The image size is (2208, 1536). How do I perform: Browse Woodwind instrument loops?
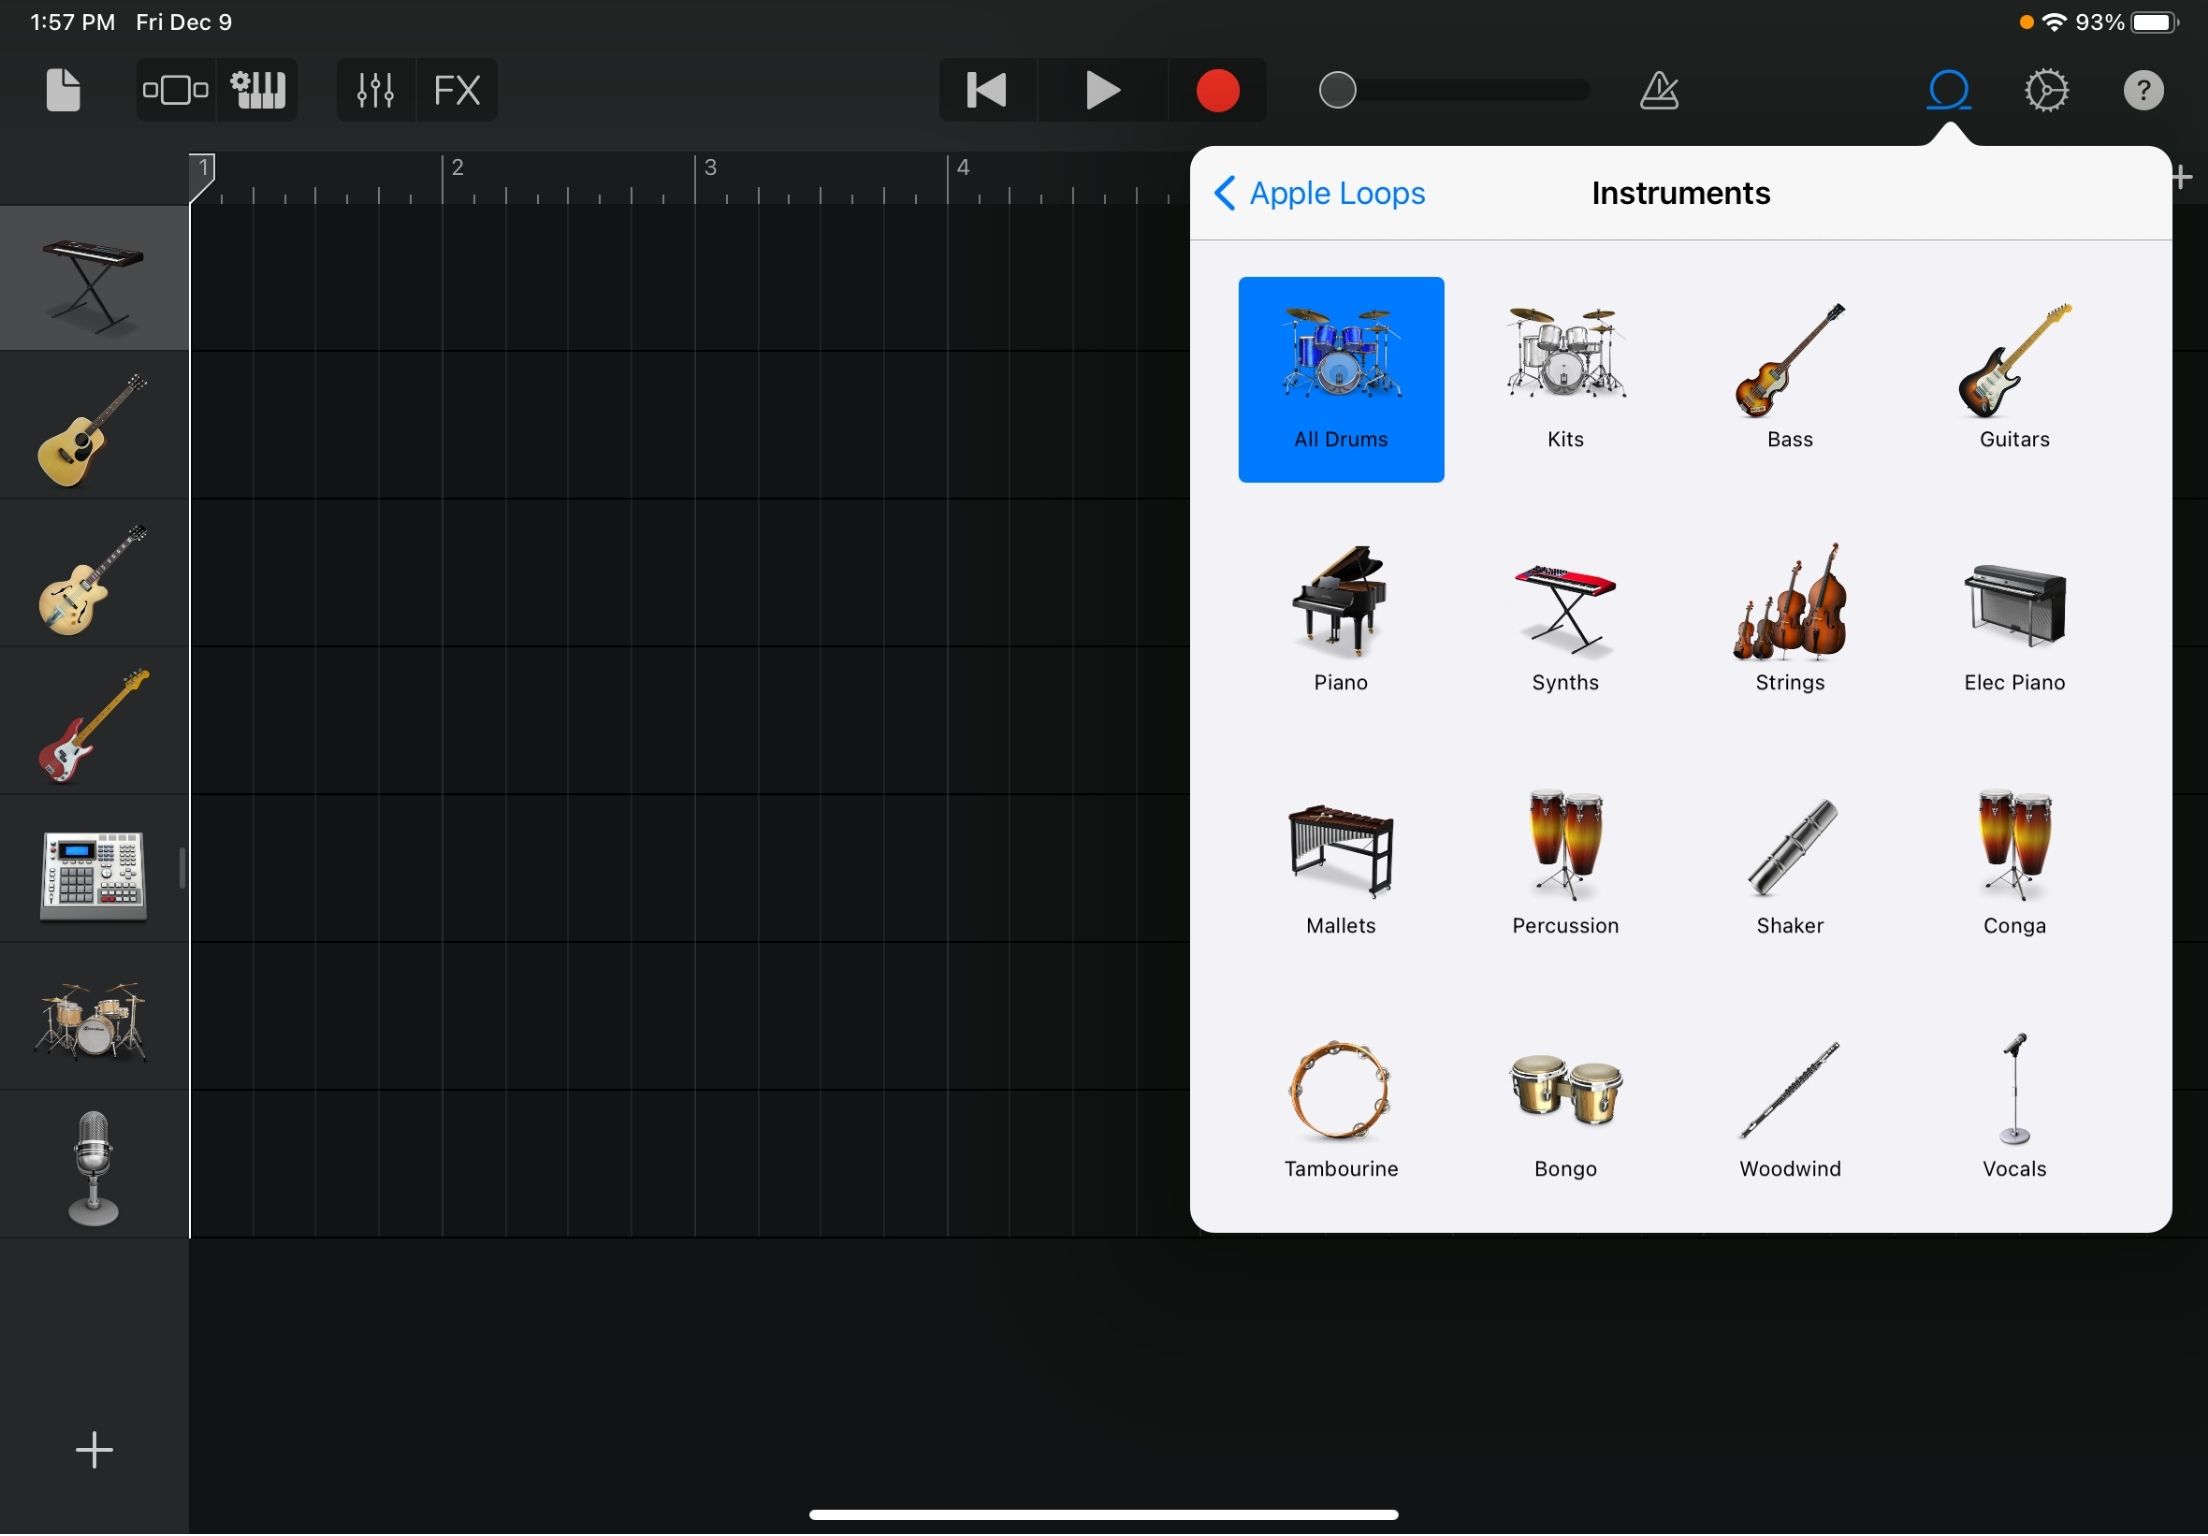(1789, 1105)
